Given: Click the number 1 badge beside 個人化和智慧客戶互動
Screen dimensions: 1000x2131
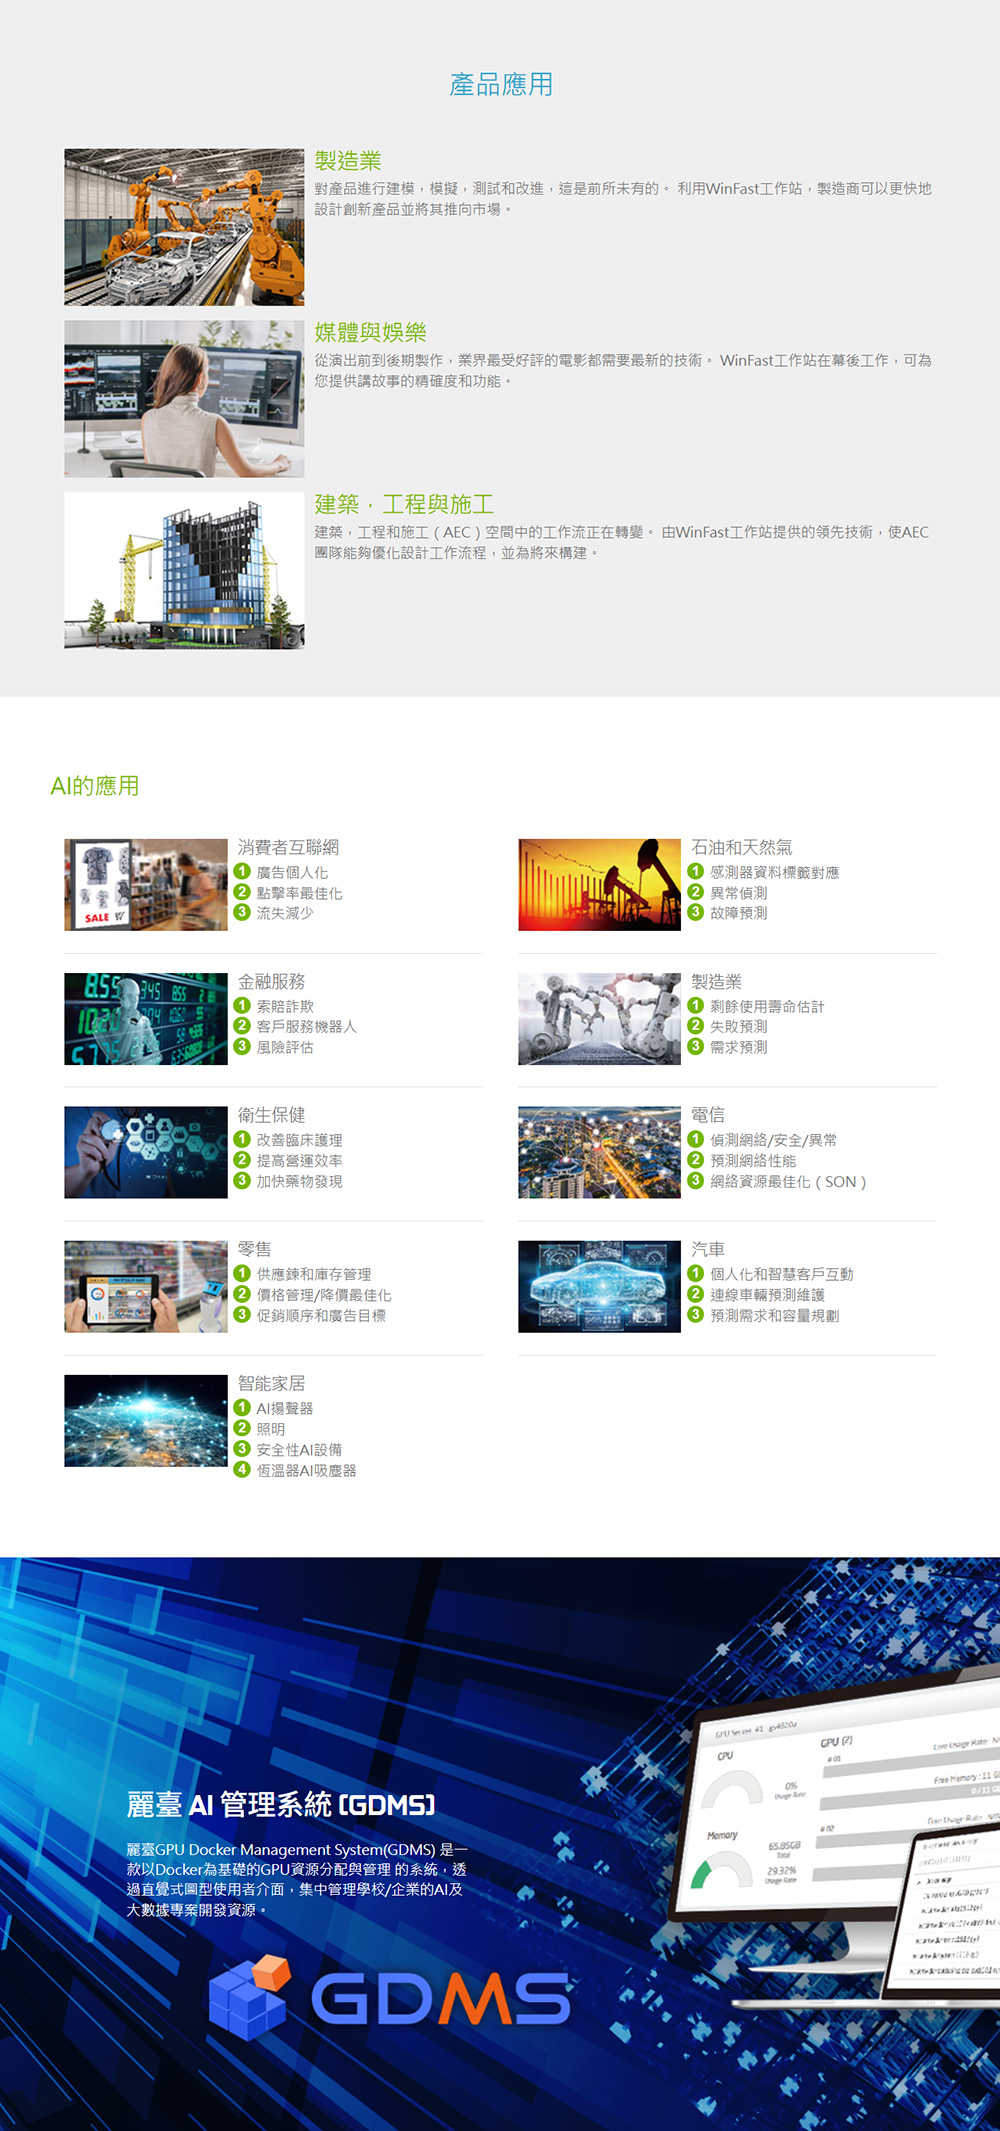Looking at the screenshot, I should pos(696,1274).
